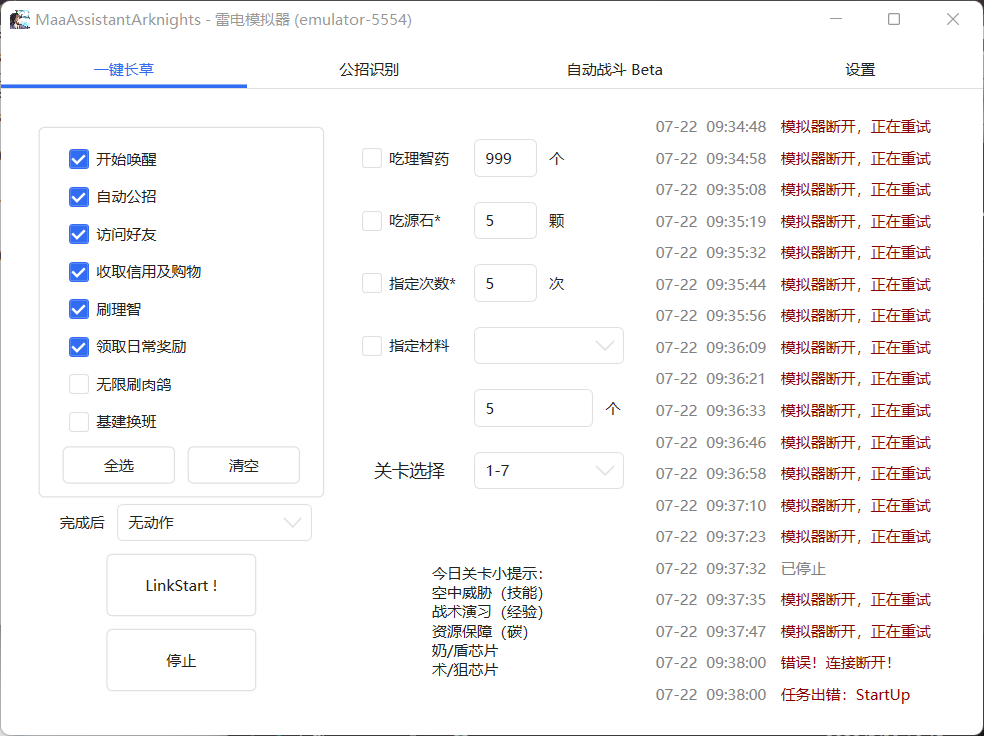Image resolution: width=984 pixels, height=736 pixels.
Task: Minimize the MaaAssistantArknights window
Action: point(836,19)
